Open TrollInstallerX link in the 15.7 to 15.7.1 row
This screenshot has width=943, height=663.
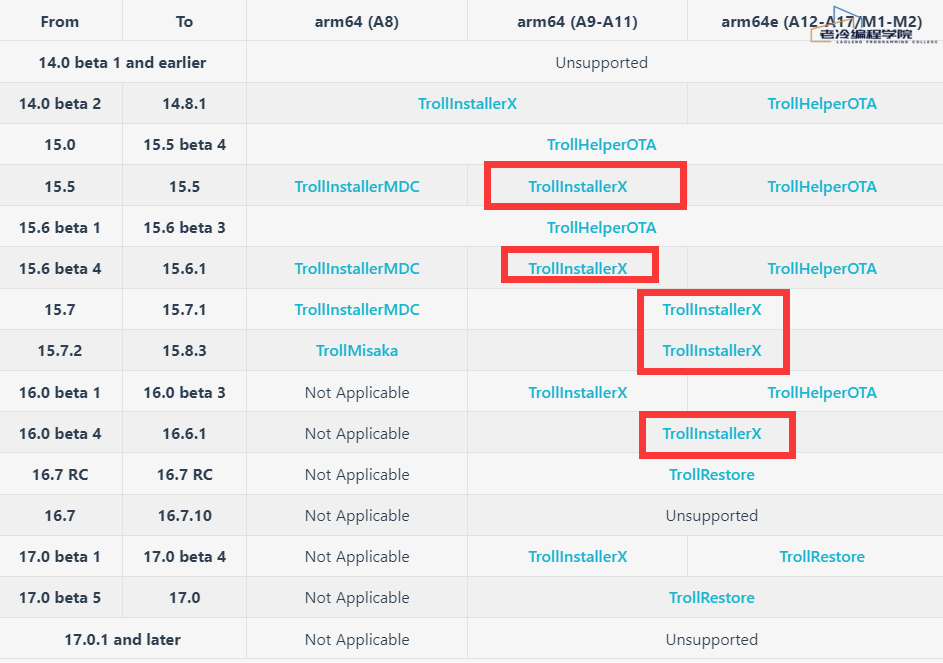point(711,309)
